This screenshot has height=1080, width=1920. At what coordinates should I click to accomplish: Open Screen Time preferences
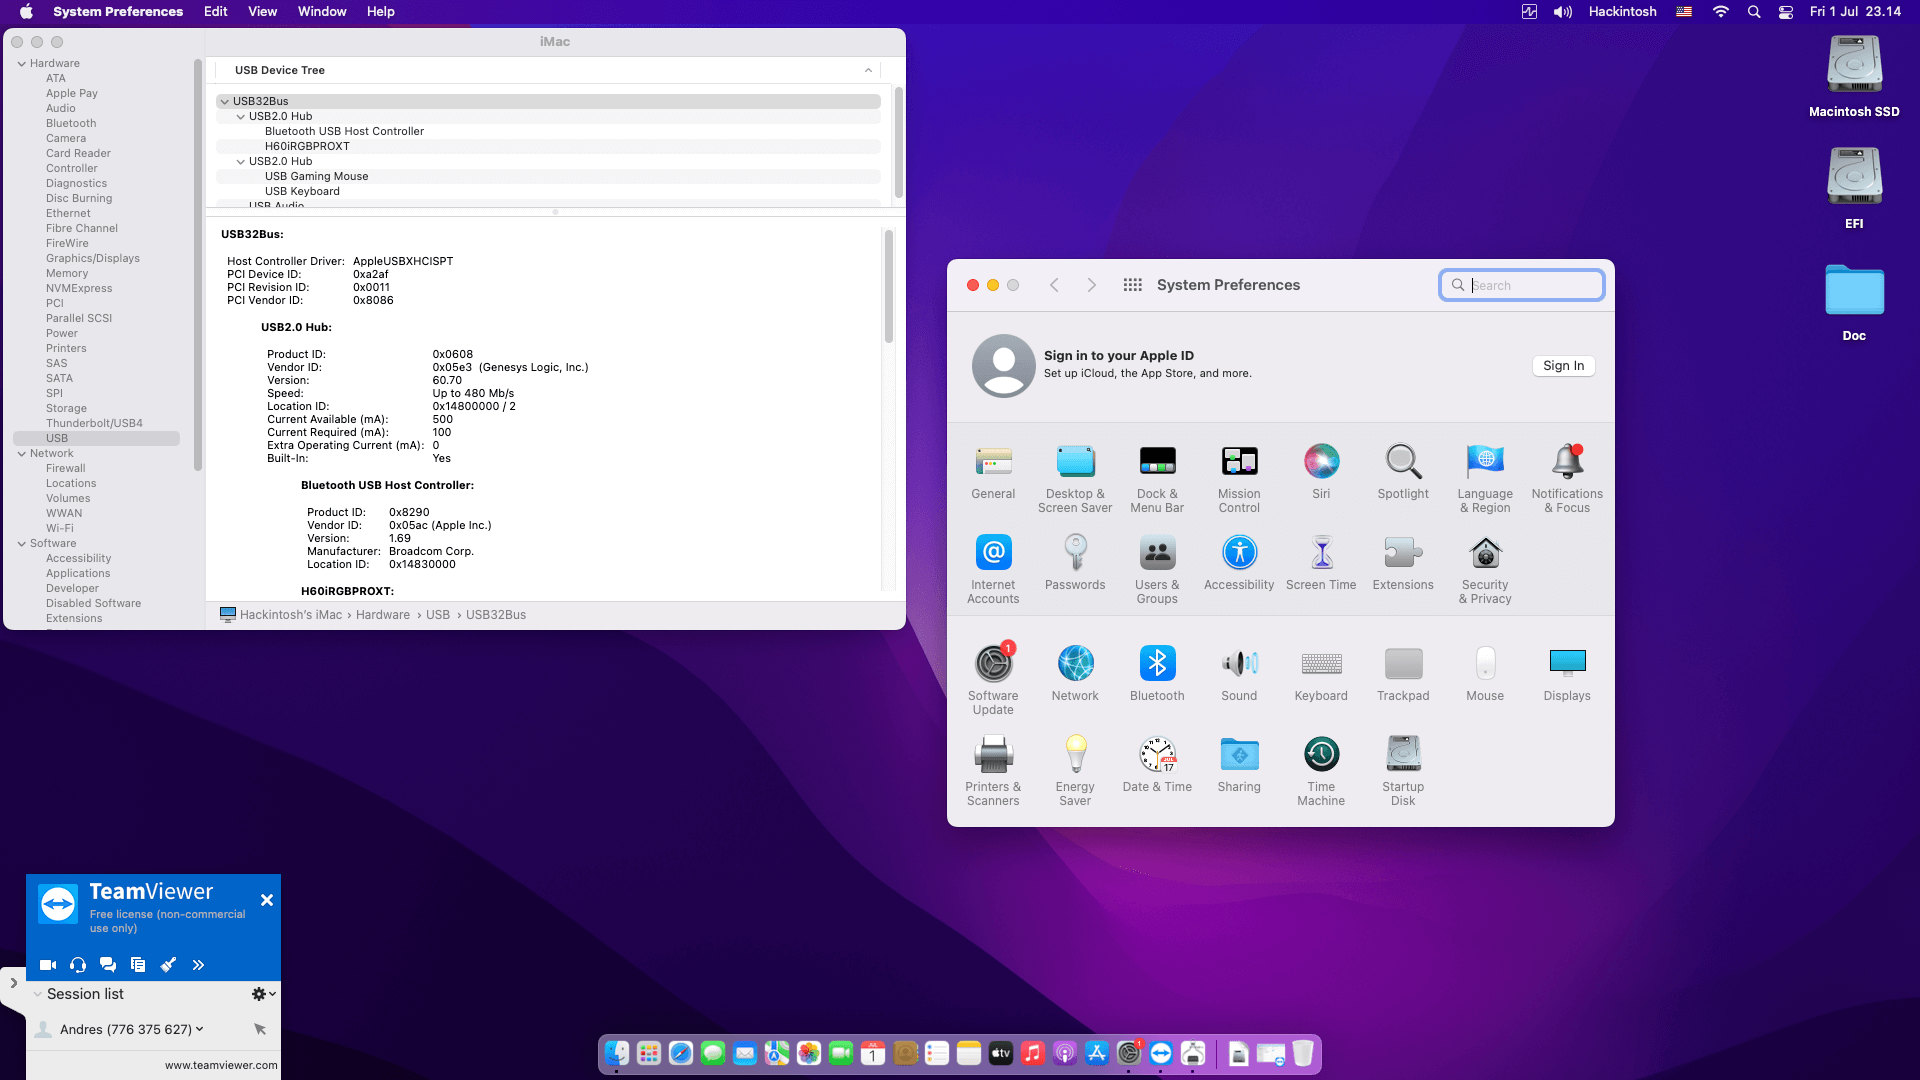coord(1321,563)
